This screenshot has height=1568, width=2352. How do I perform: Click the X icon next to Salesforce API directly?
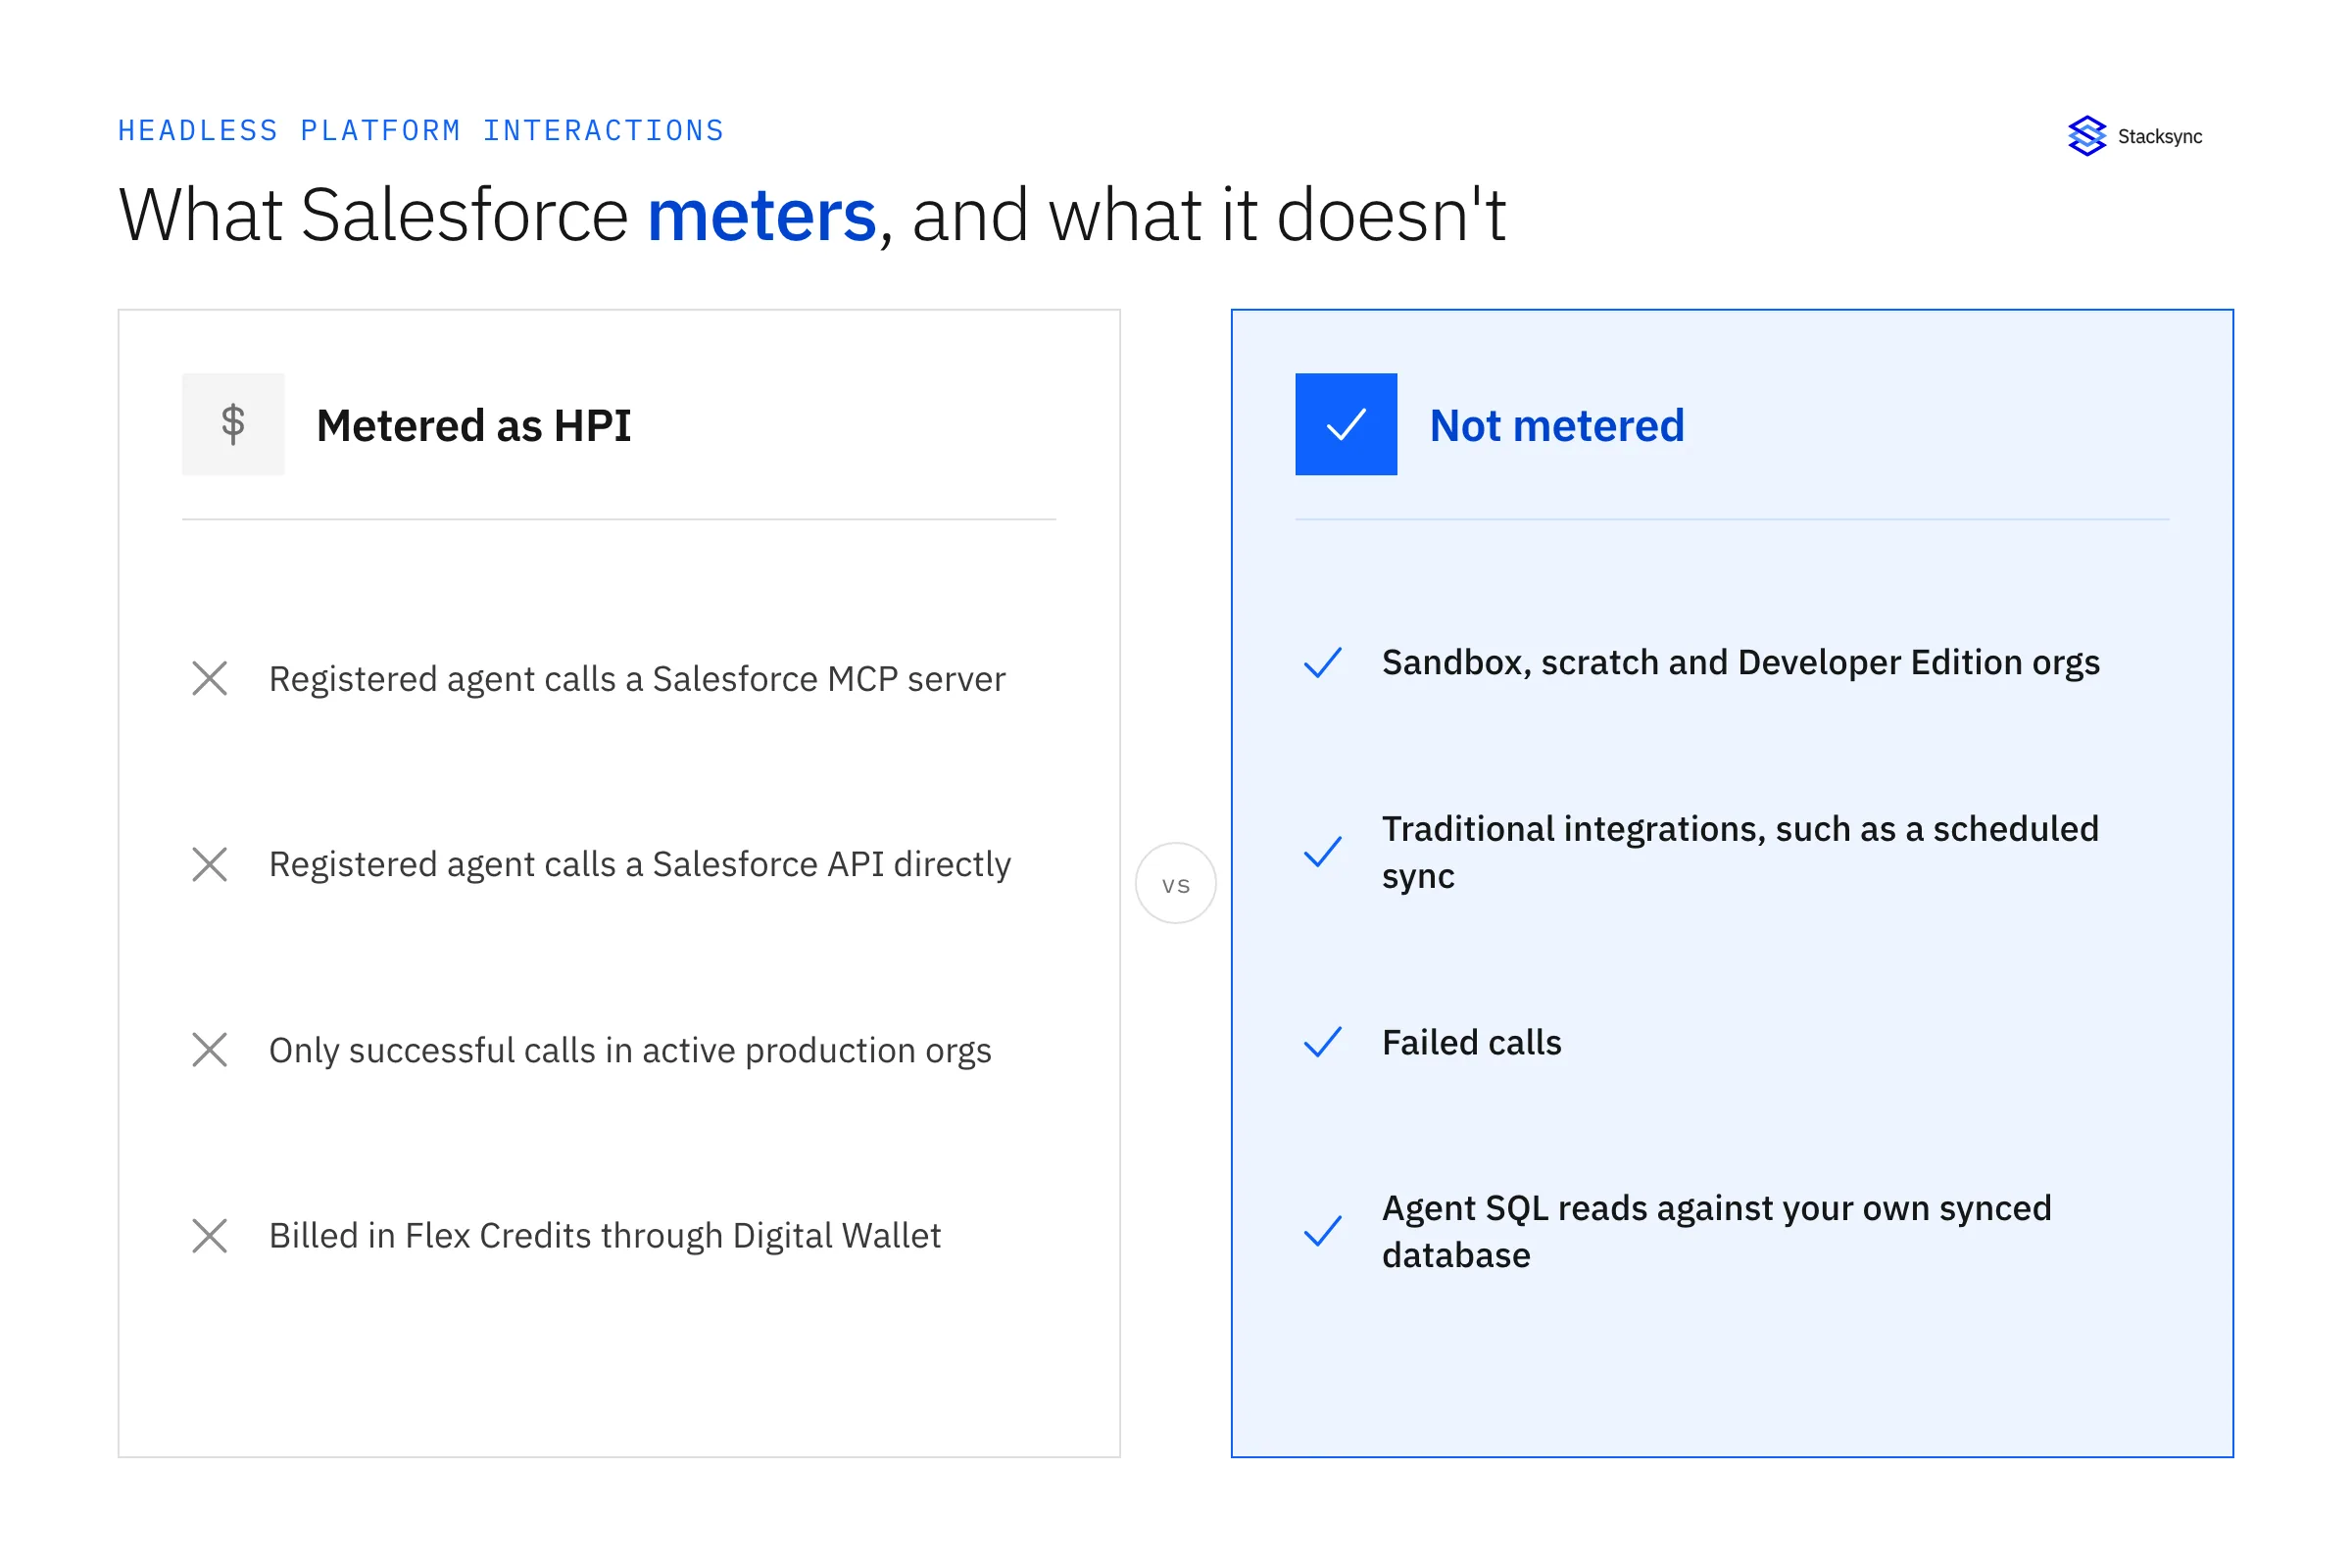[210, 864]
